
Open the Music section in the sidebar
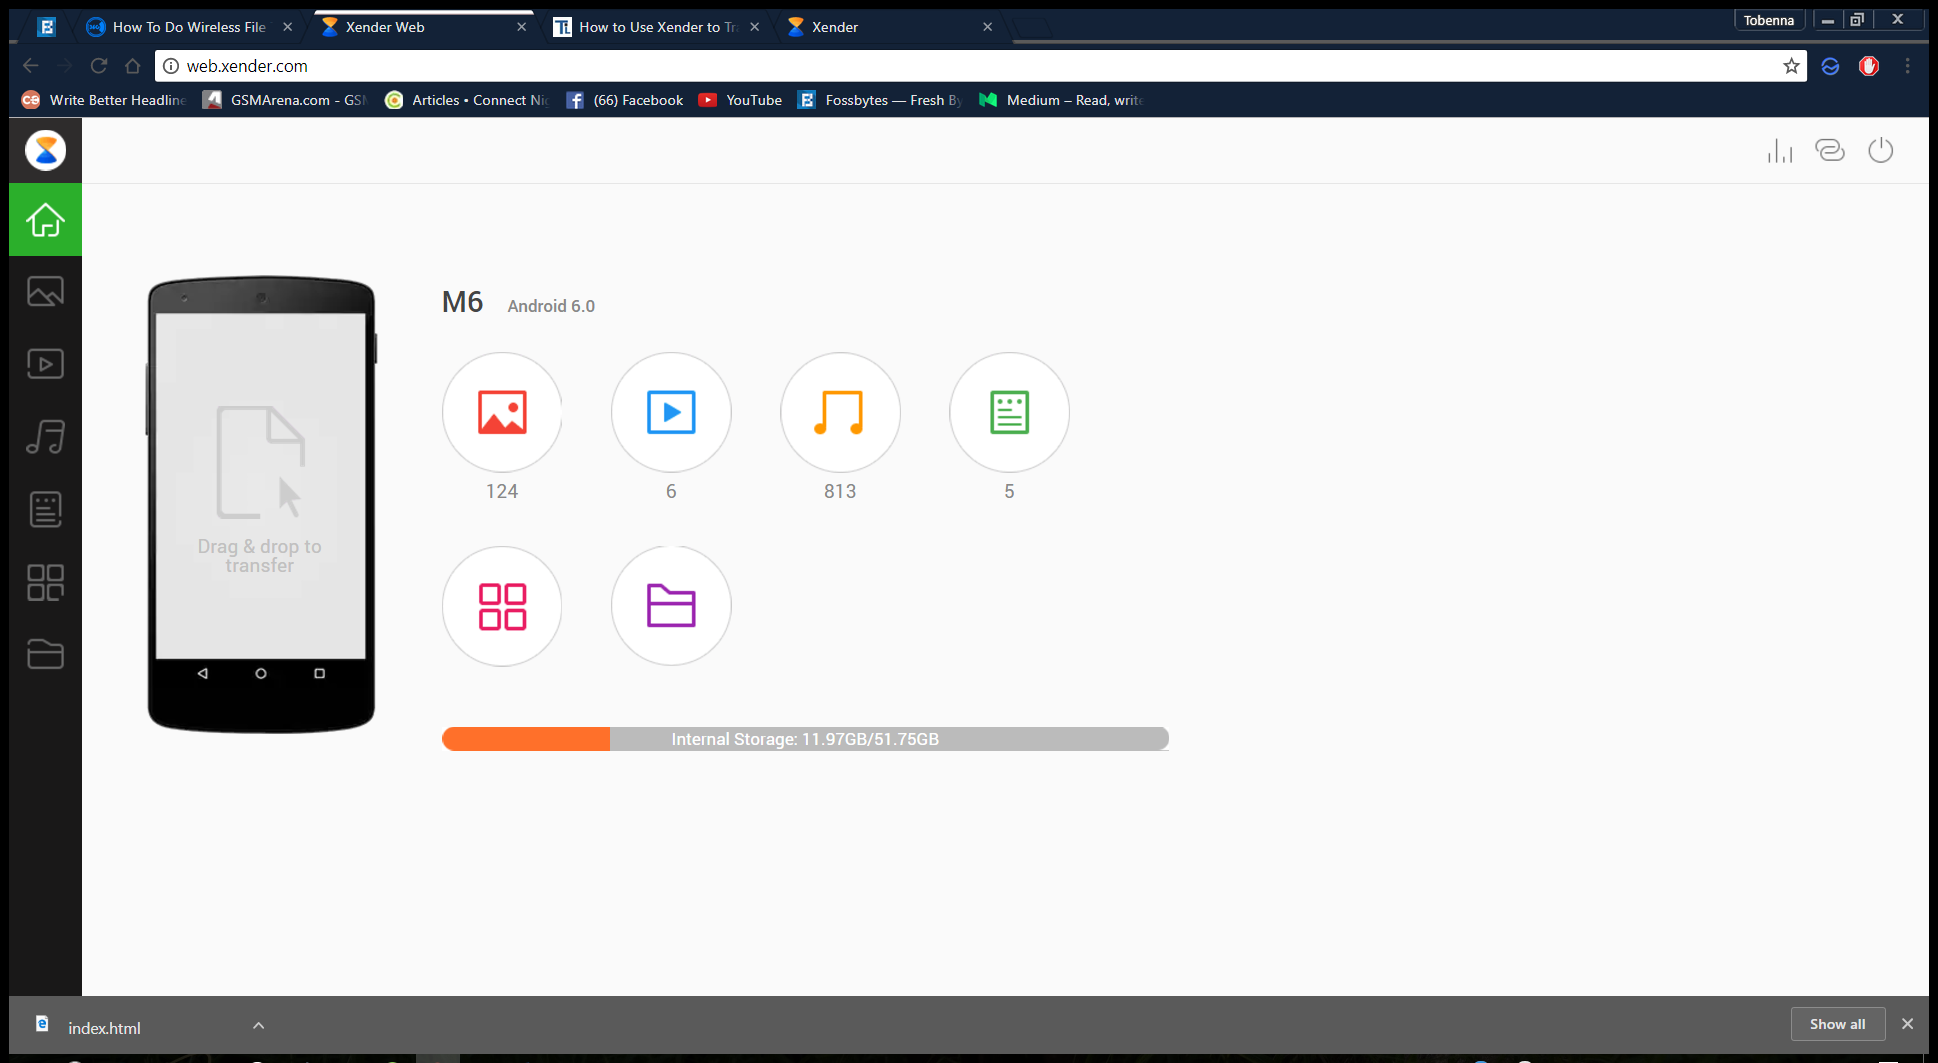(x=44, y=437)
